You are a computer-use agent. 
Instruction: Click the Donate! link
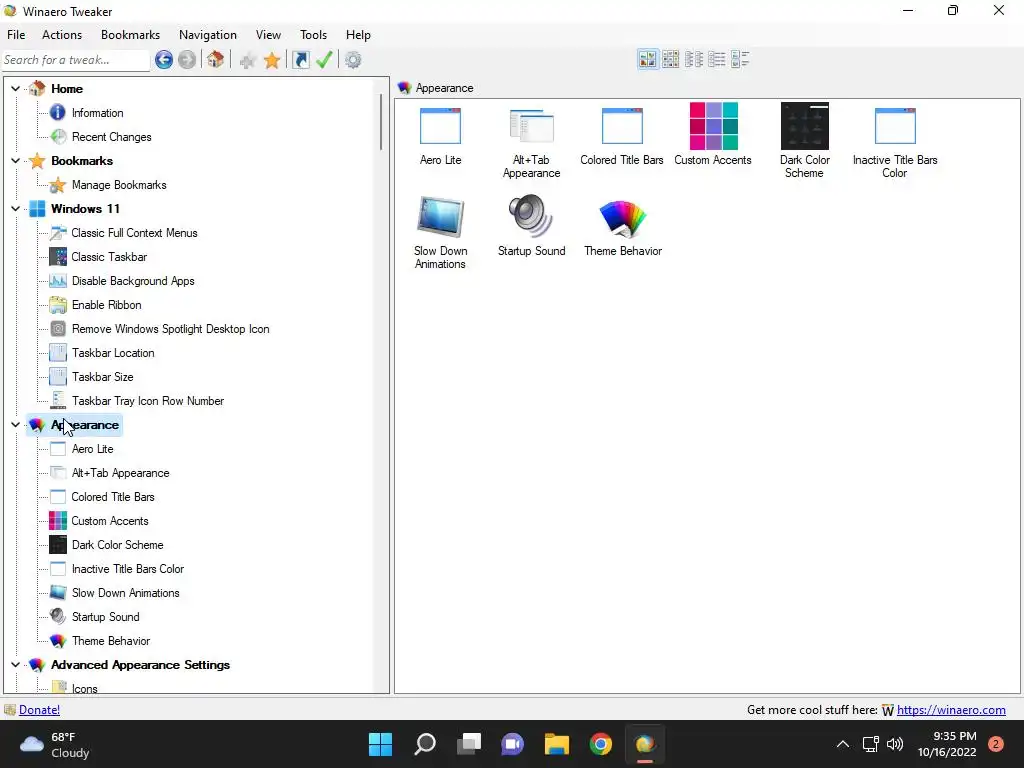[x=39, y=710]
